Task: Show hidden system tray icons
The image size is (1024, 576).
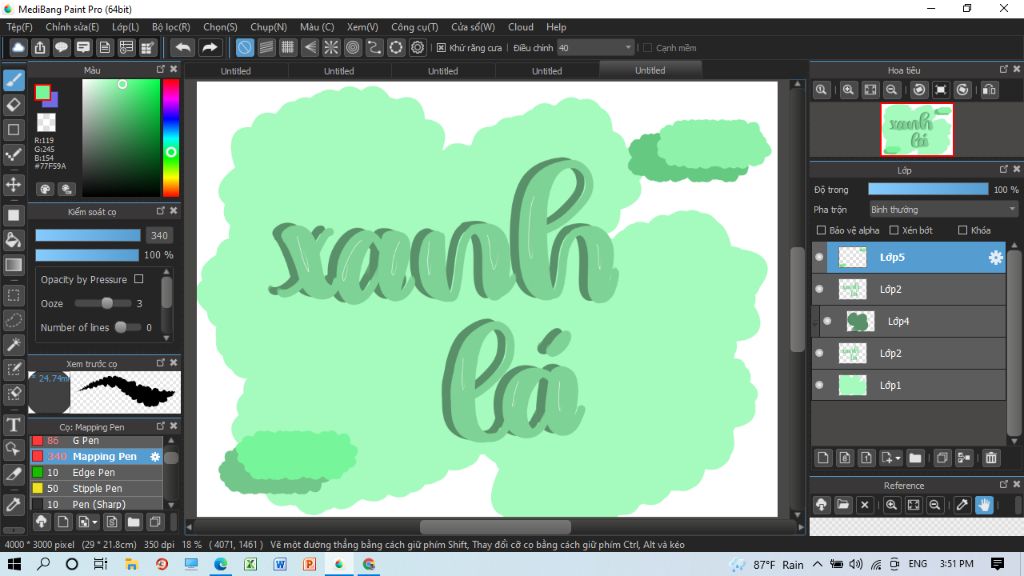Action: [817, 564]
